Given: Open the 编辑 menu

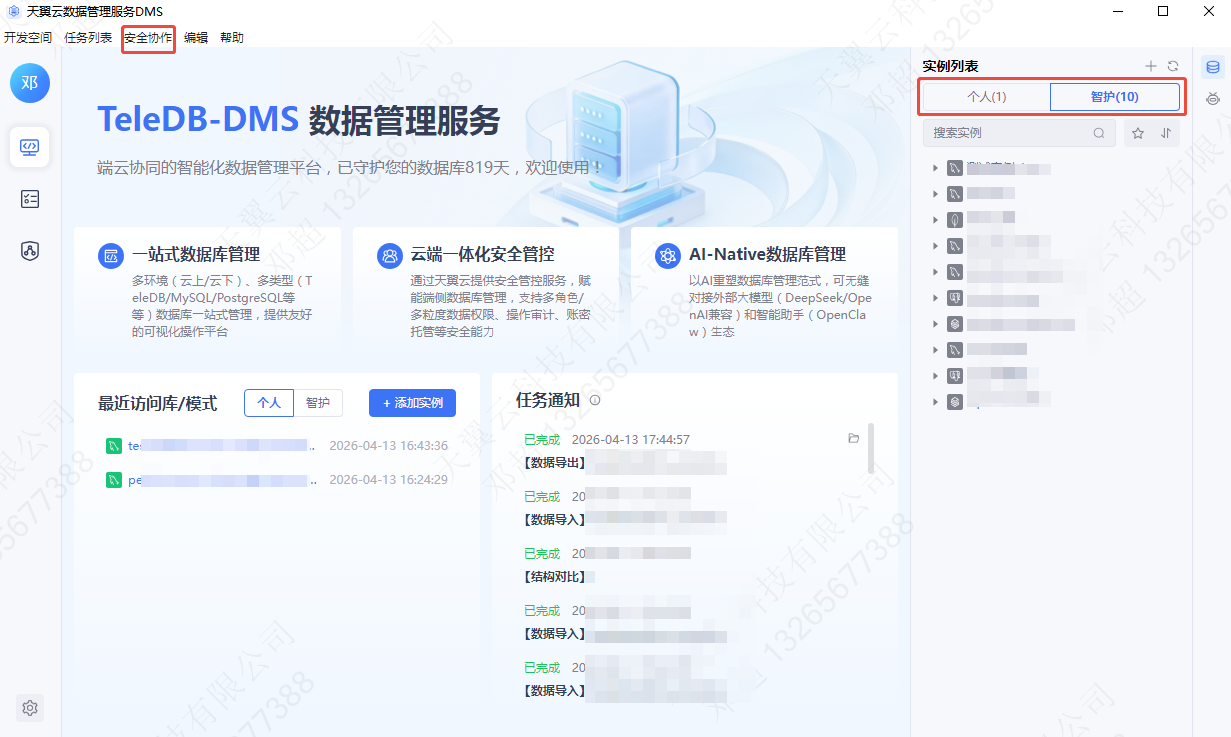Looking at the screenshot, I should 196,38.
